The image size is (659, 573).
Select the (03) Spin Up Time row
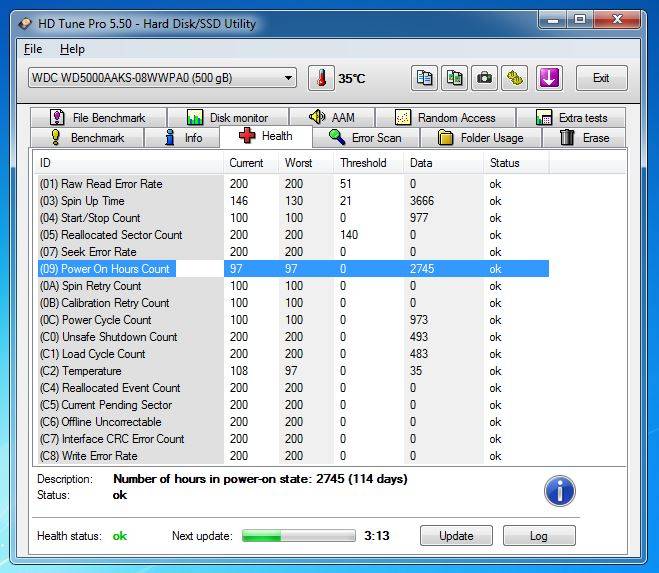(293, 201)
